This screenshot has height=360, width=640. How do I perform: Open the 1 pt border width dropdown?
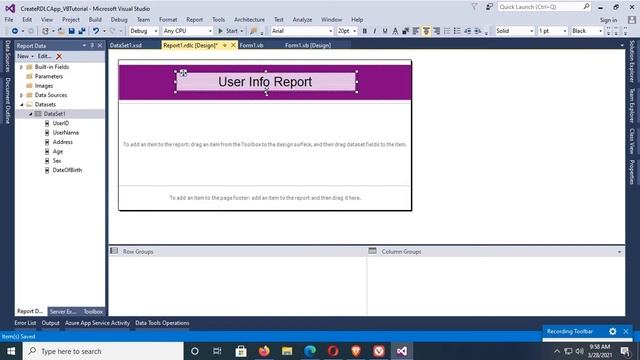(x=553, y=31)
